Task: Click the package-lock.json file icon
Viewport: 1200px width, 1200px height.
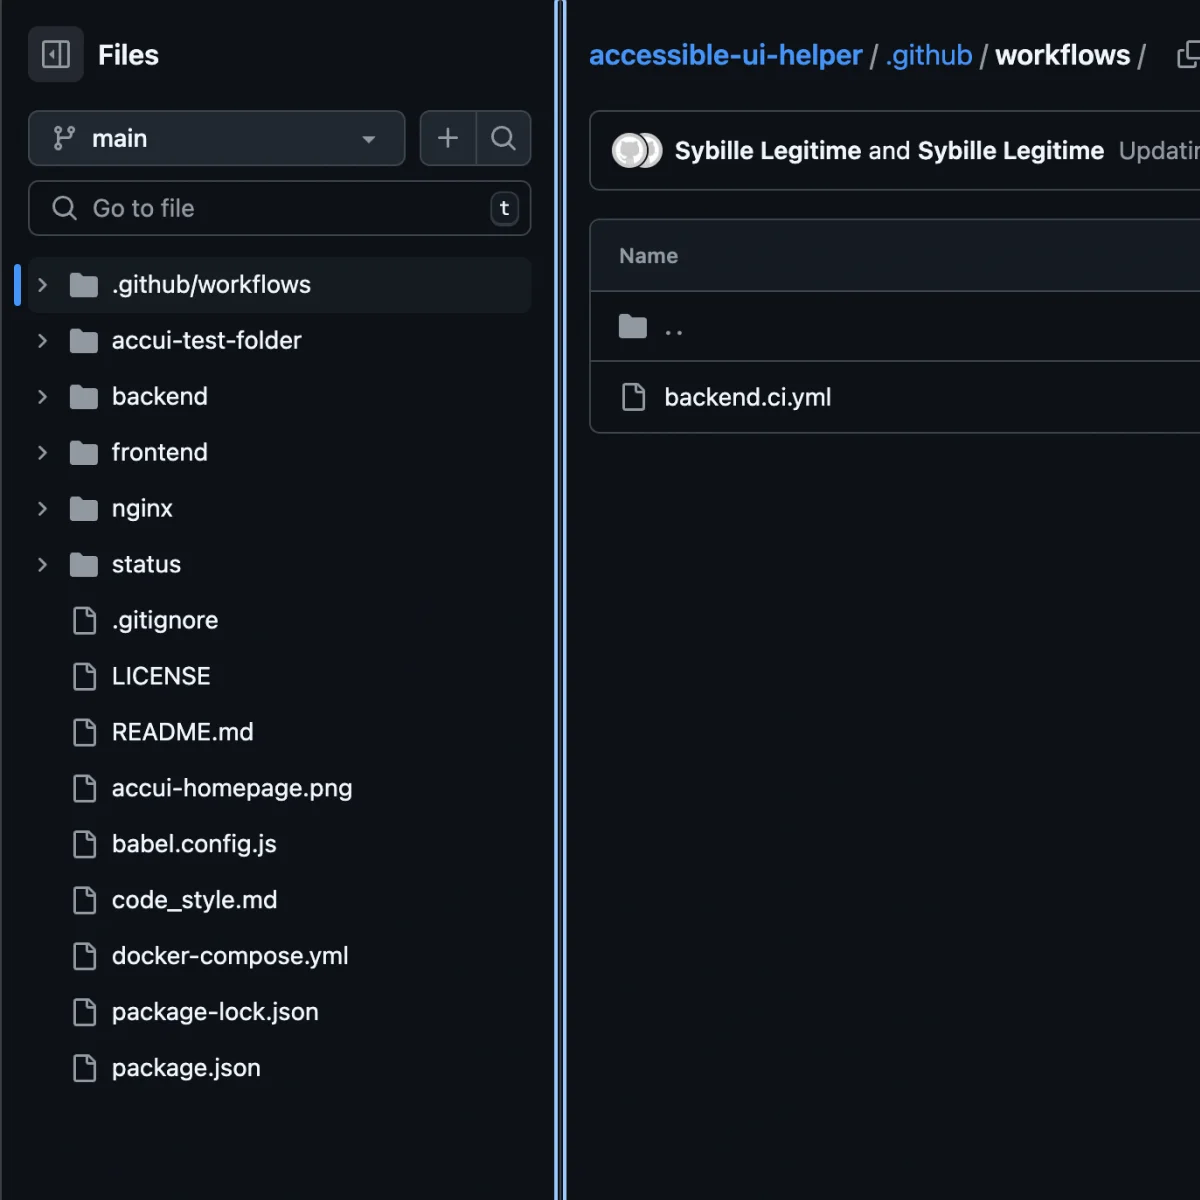Action: pos(85,1013)
